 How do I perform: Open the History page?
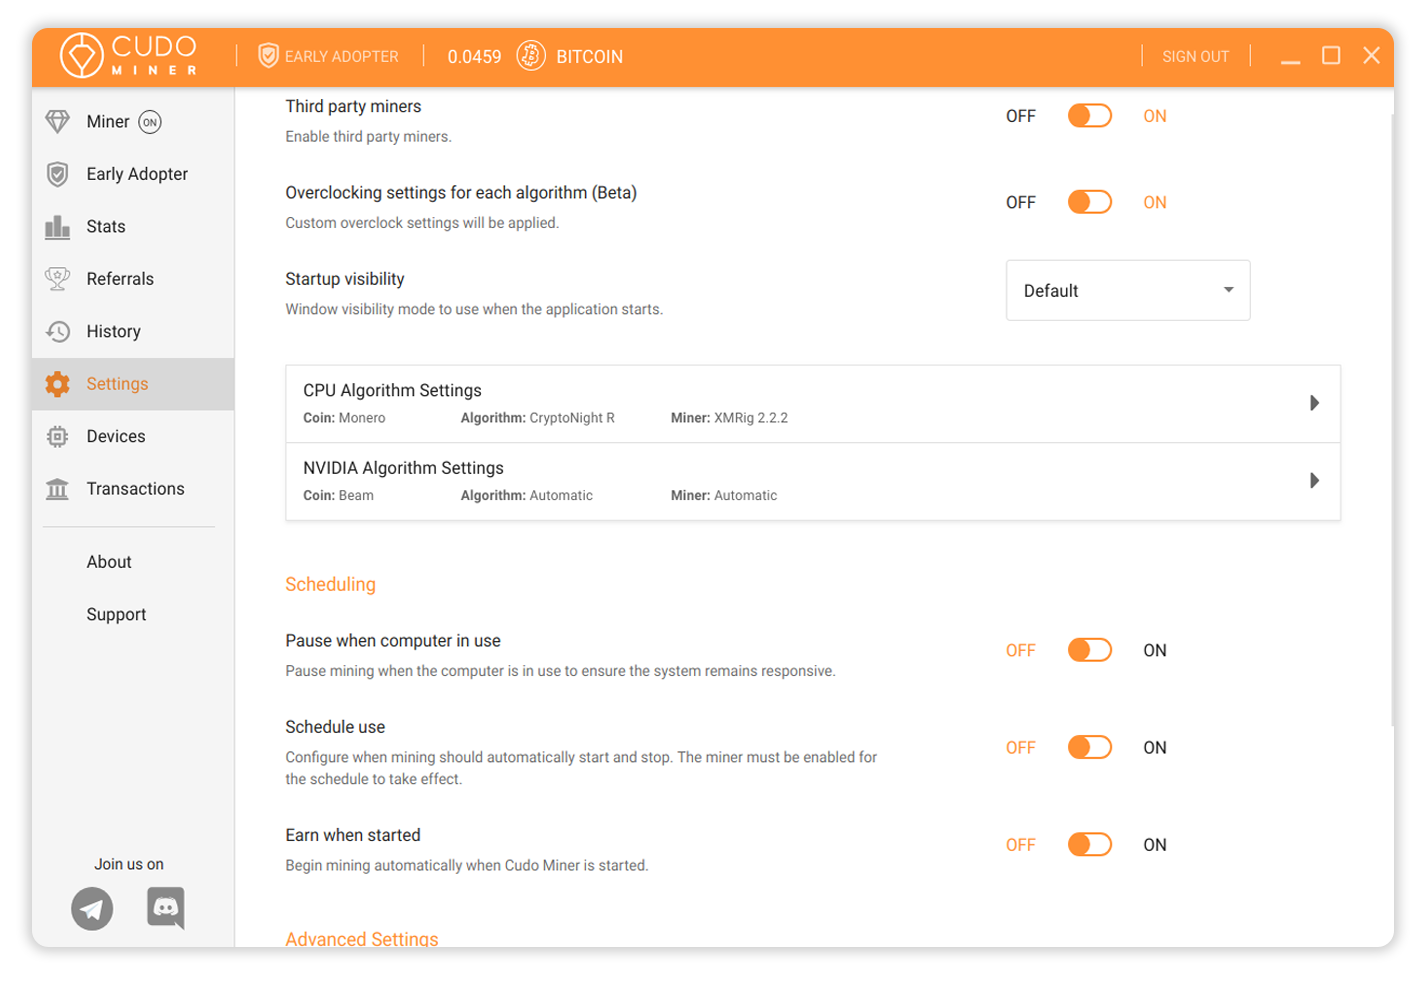[x=133, y=331]
